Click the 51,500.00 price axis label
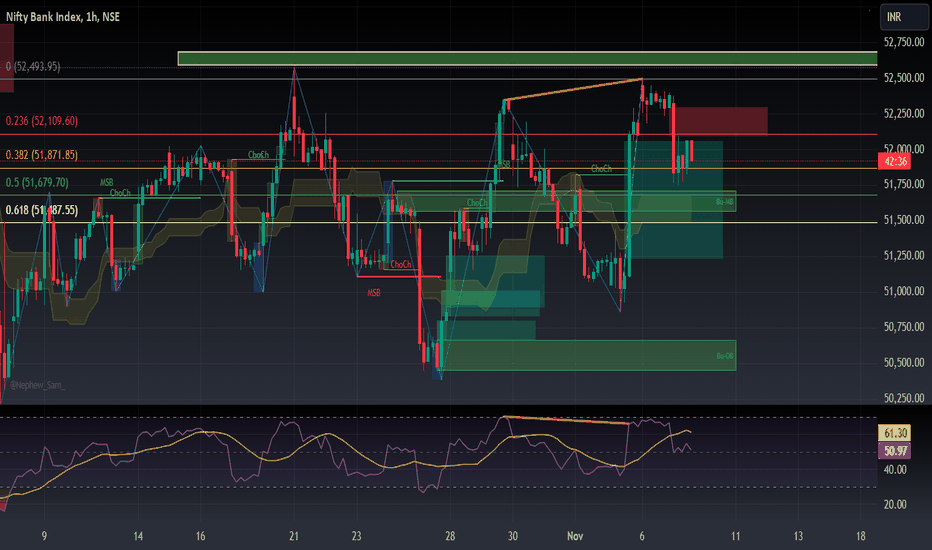932x550 pixels. 903,220
